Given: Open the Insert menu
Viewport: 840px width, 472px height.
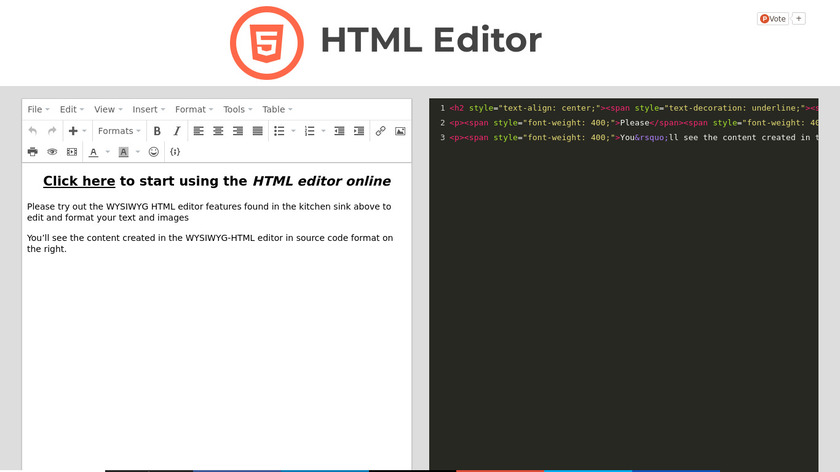Looking at the screenshot, I should pos(148,109).
